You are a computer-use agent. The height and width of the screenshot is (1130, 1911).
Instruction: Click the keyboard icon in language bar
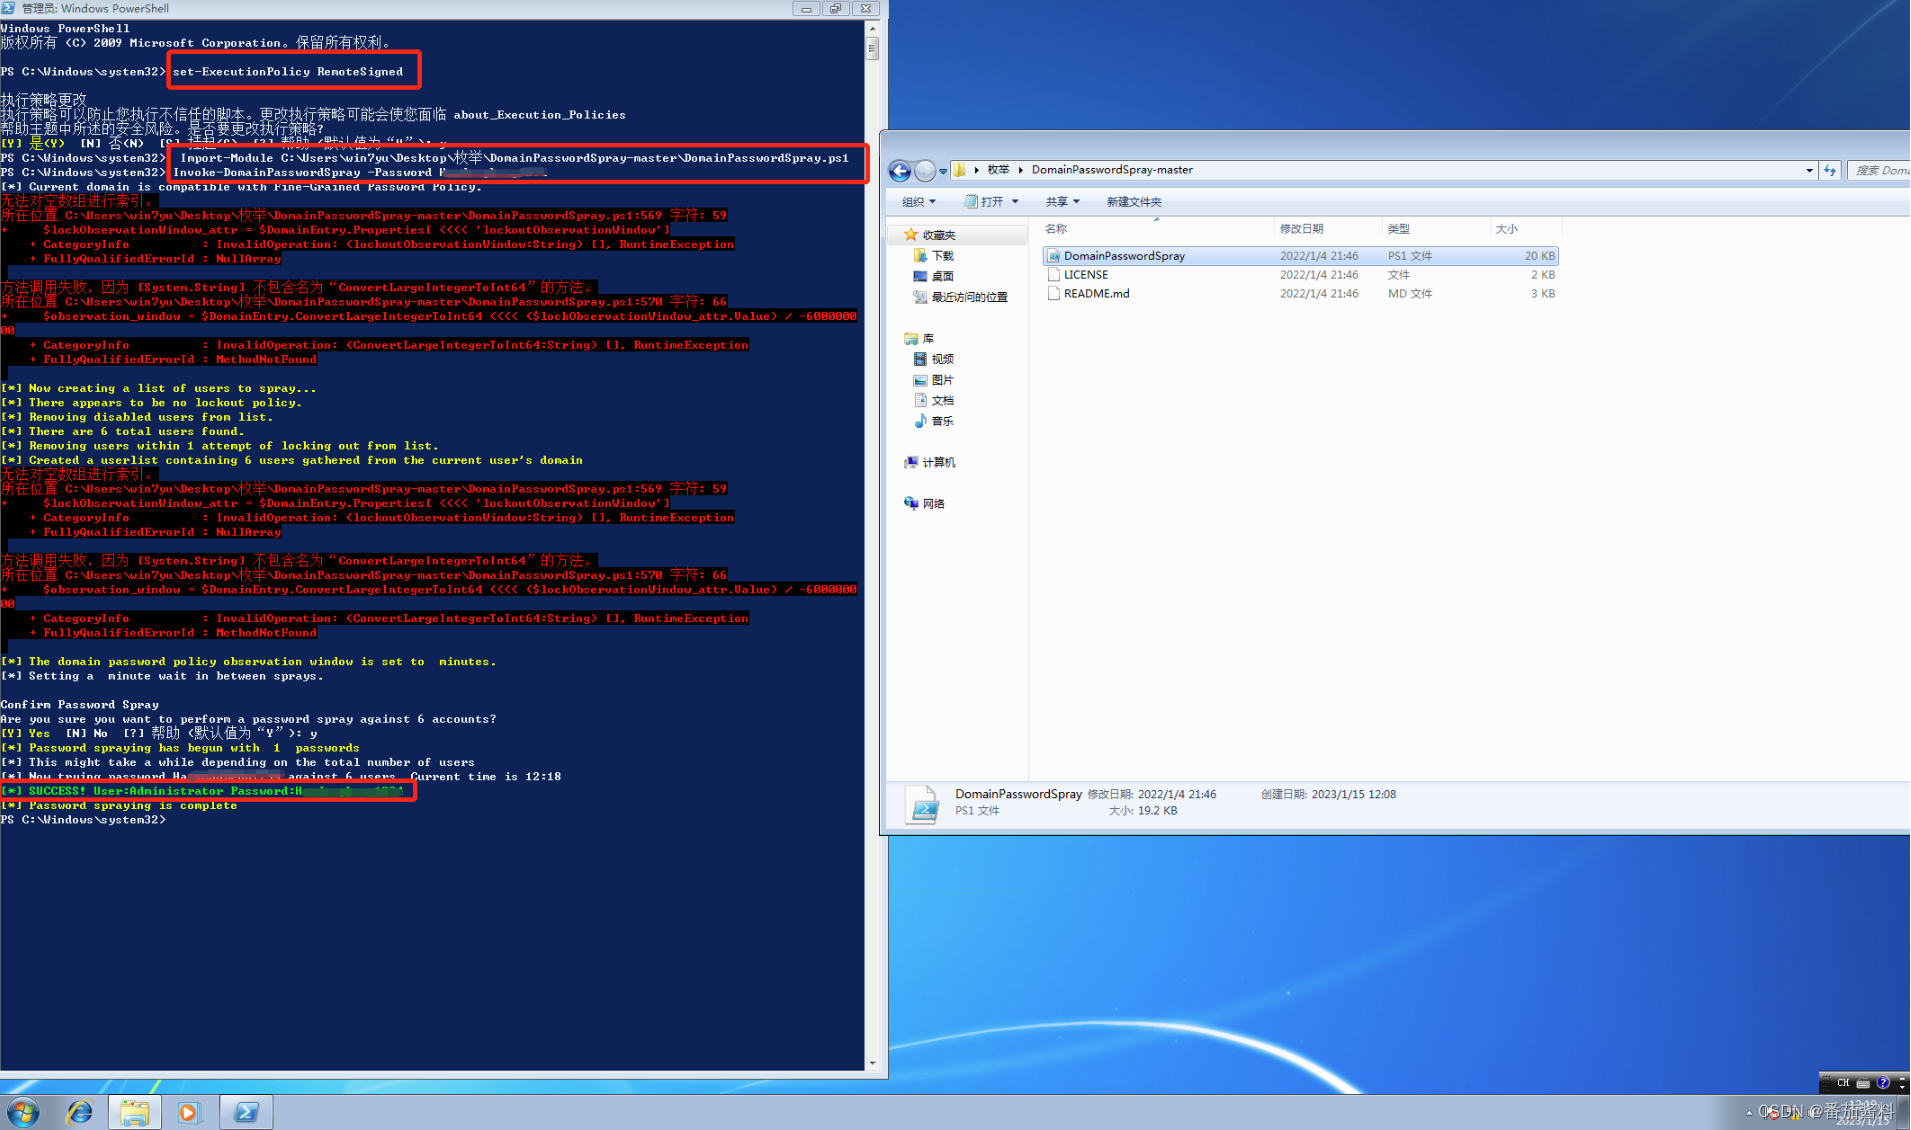[1863, 1083]
